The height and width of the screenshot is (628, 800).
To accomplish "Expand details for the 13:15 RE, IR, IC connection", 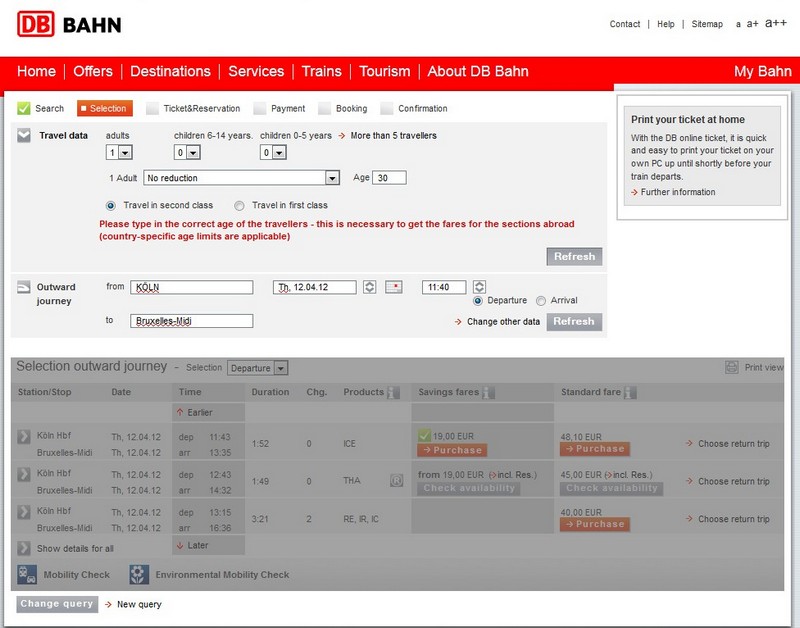I will [24, 512].
